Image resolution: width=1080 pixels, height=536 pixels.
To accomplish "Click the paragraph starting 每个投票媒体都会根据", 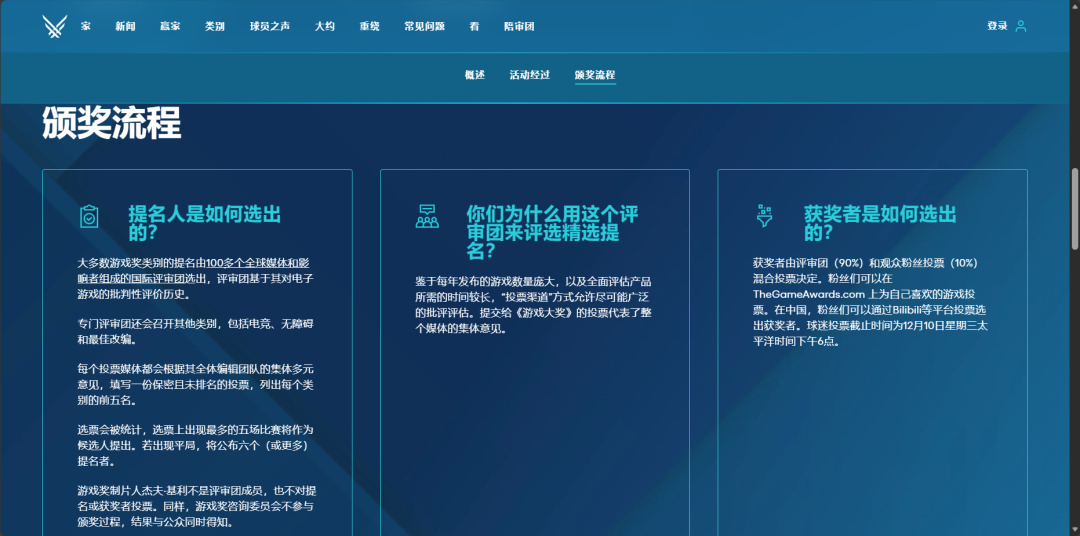I will (x=196, y=384).
